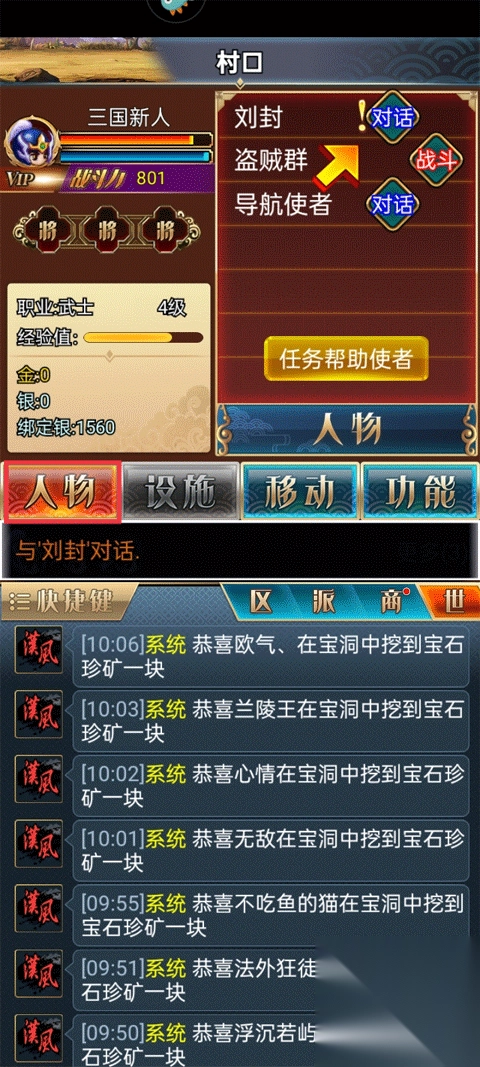Select the first 将 general slot

point(48,231)
